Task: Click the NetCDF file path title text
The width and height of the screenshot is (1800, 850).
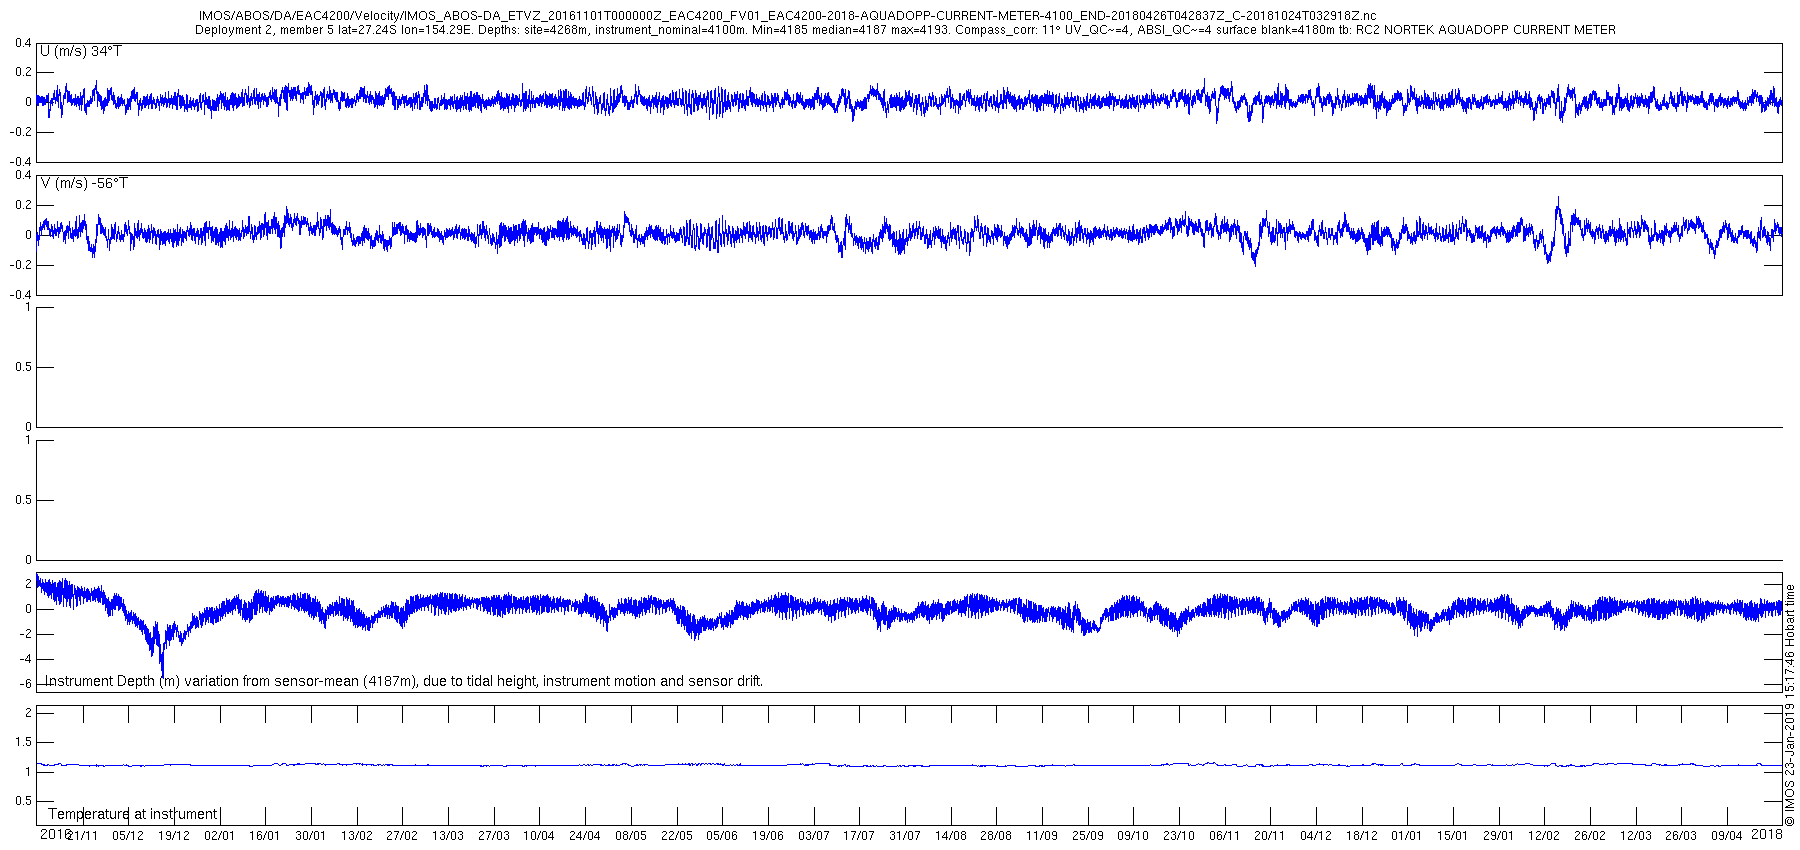Action: pos(787,16)
